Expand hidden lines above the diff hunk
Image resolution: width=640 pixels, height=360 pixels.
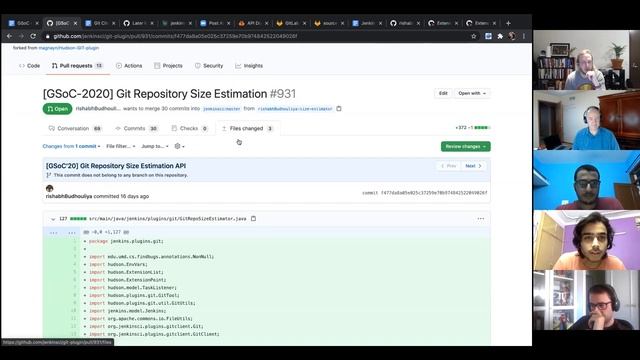point(62,232)
